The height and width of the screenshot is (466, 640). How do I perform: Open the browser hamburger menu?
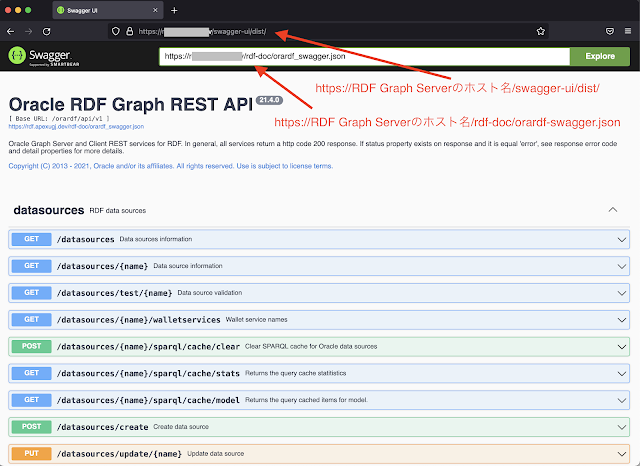tap(628, 31)
